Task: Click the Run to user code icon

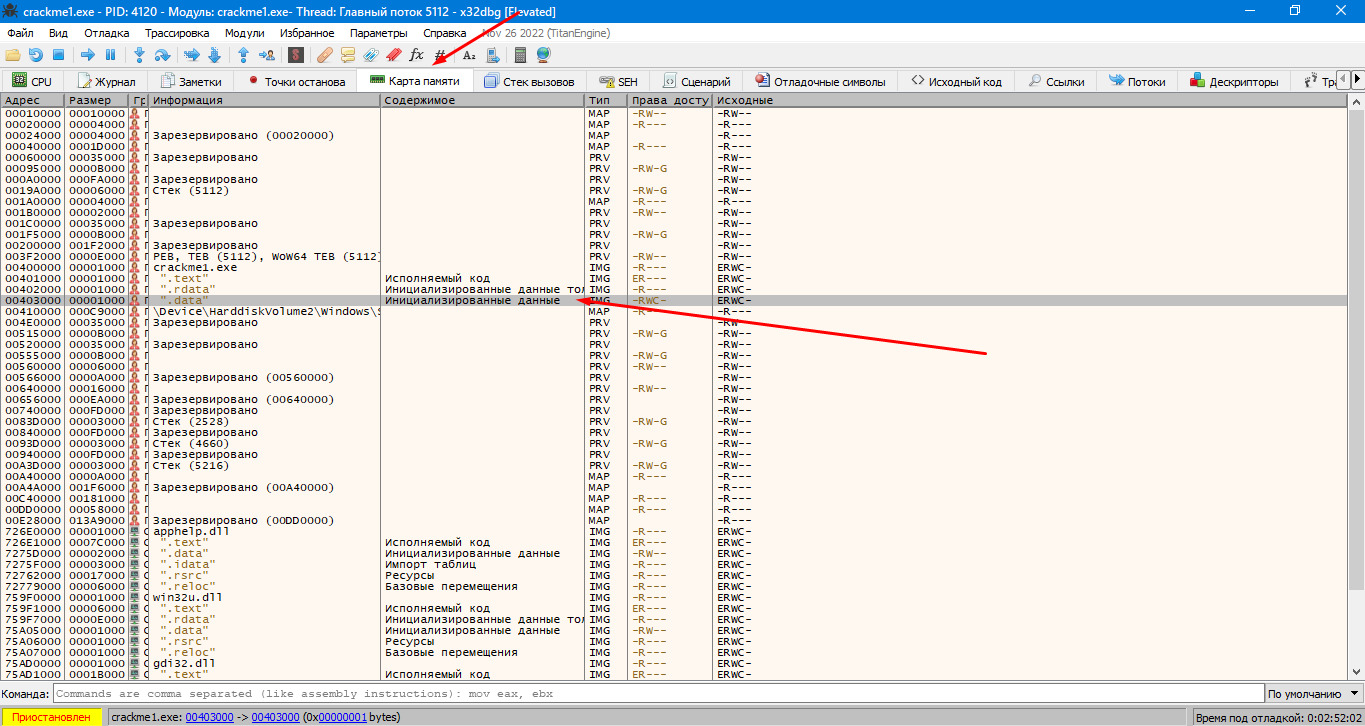Action: point(266,55)
